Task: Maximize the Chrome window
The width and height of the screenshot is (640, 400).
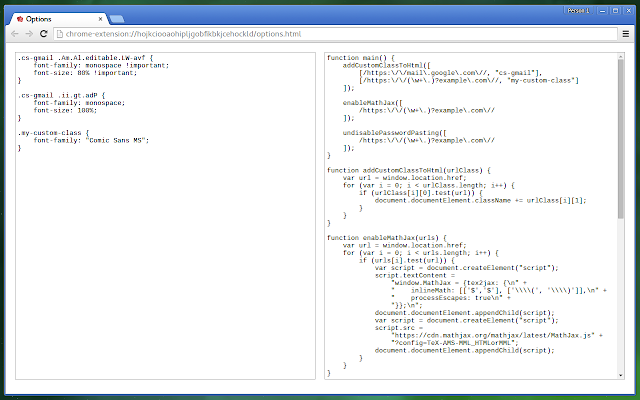Action: [616, 11]
